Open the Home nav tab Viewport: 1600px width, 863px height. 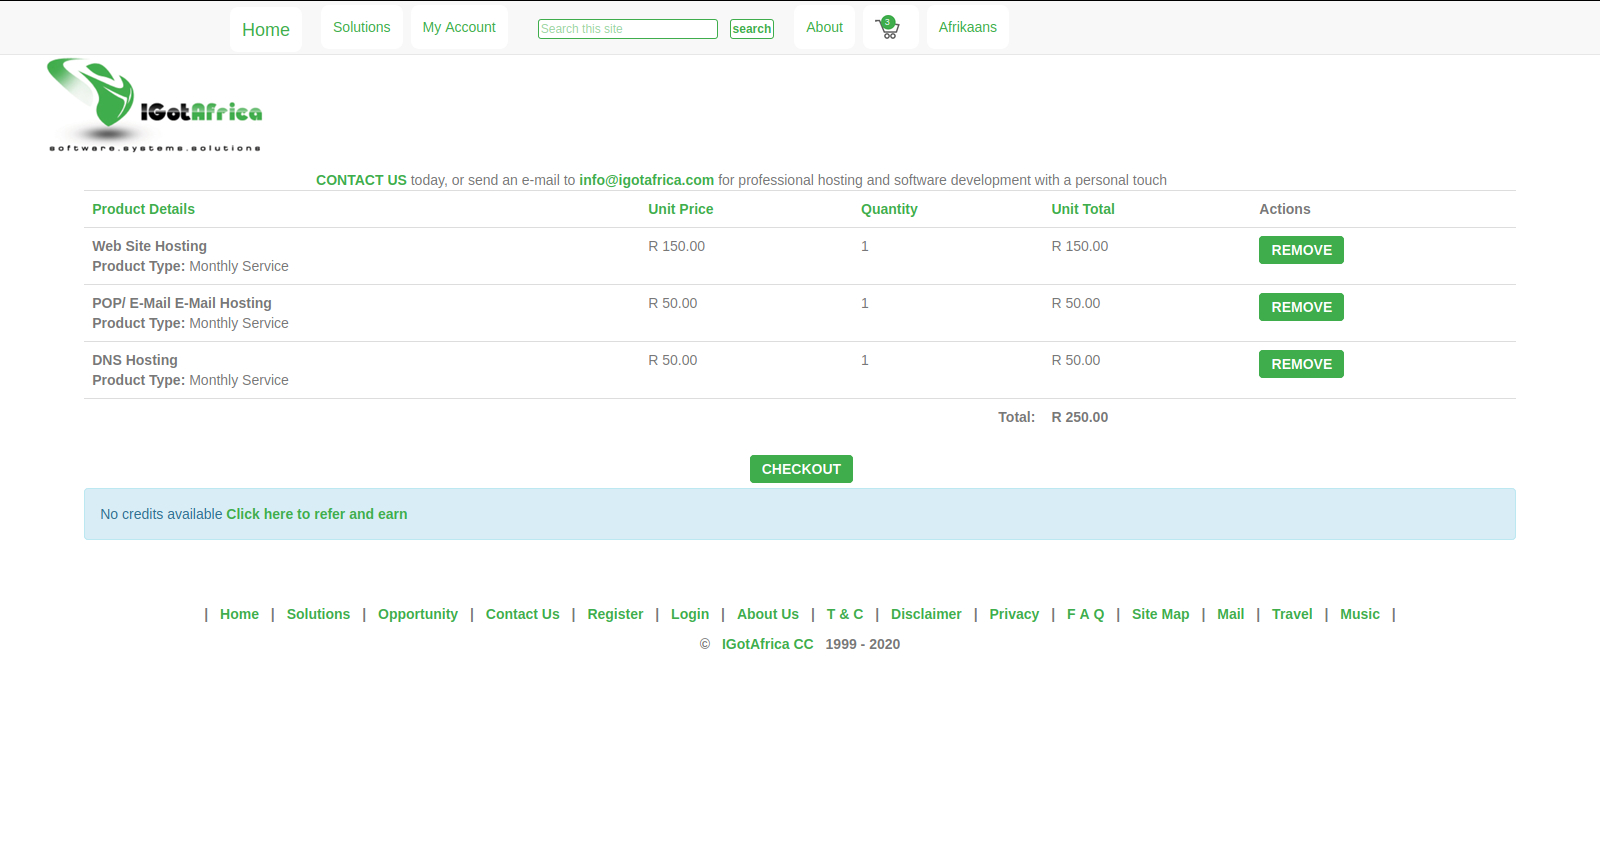pyautogui.click(x=265, y=30)
